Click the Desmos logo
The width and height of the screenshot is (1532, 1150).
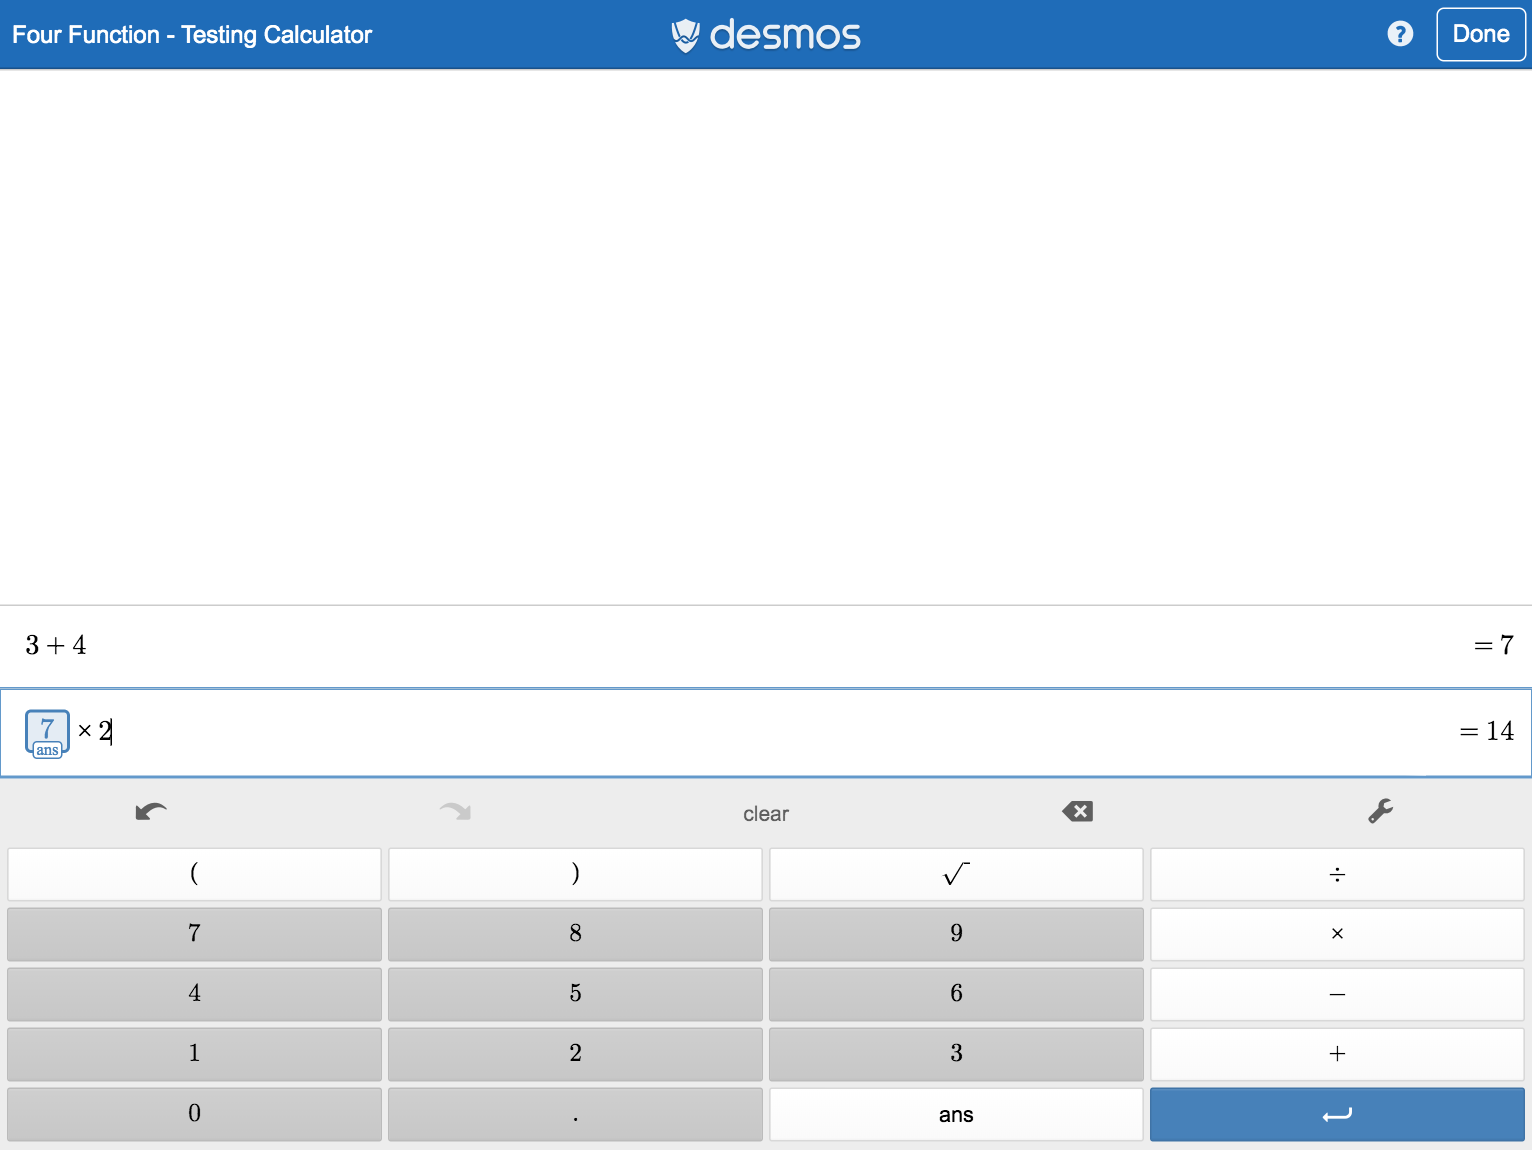coord(766,35)
